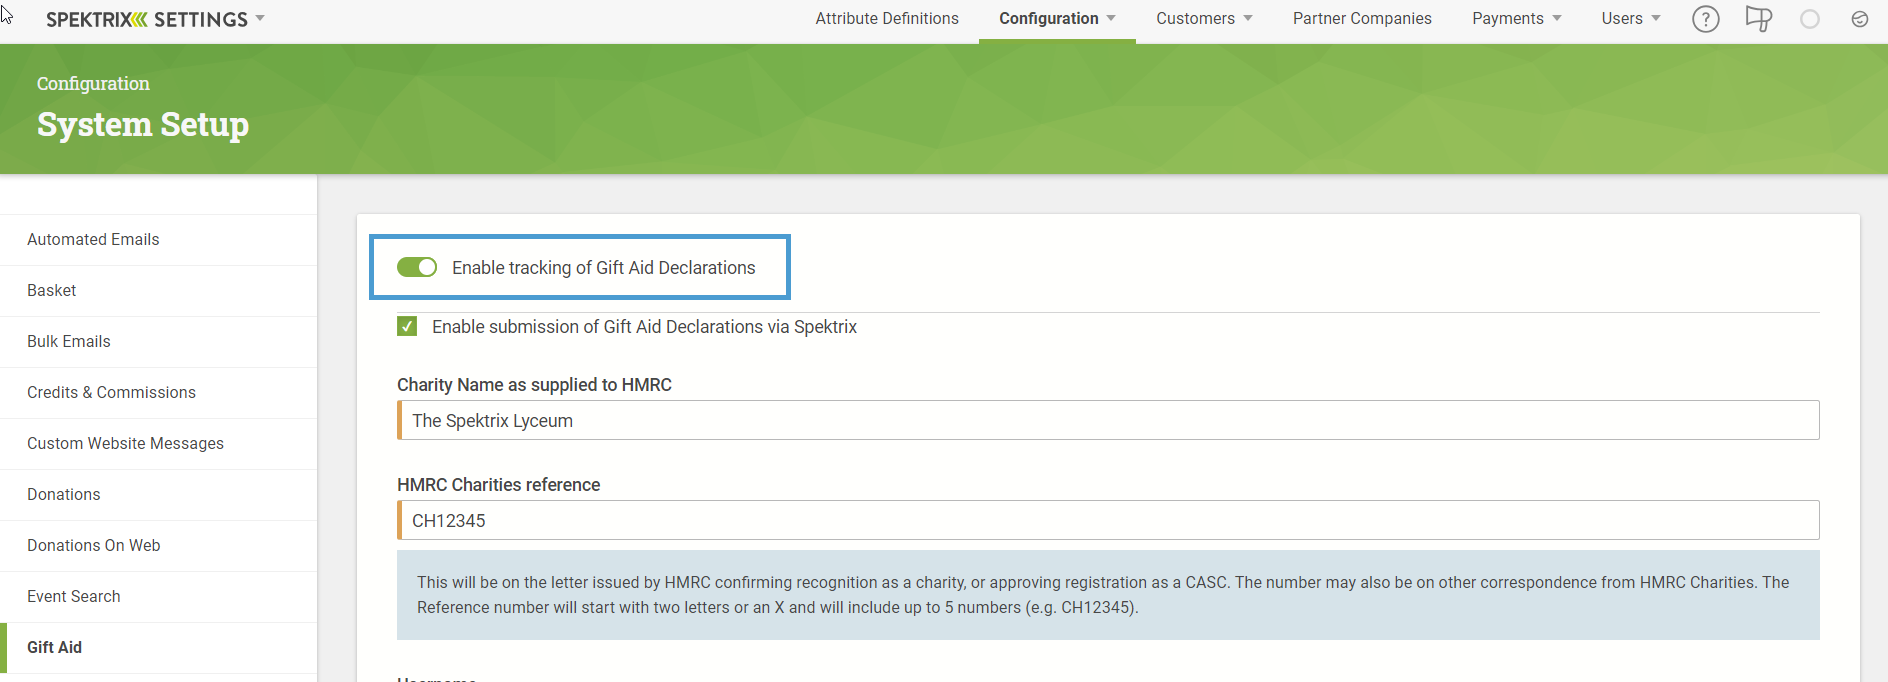Open the Payments dropdown menu
Viewport: 1888px width, 682px height.
1516,19
